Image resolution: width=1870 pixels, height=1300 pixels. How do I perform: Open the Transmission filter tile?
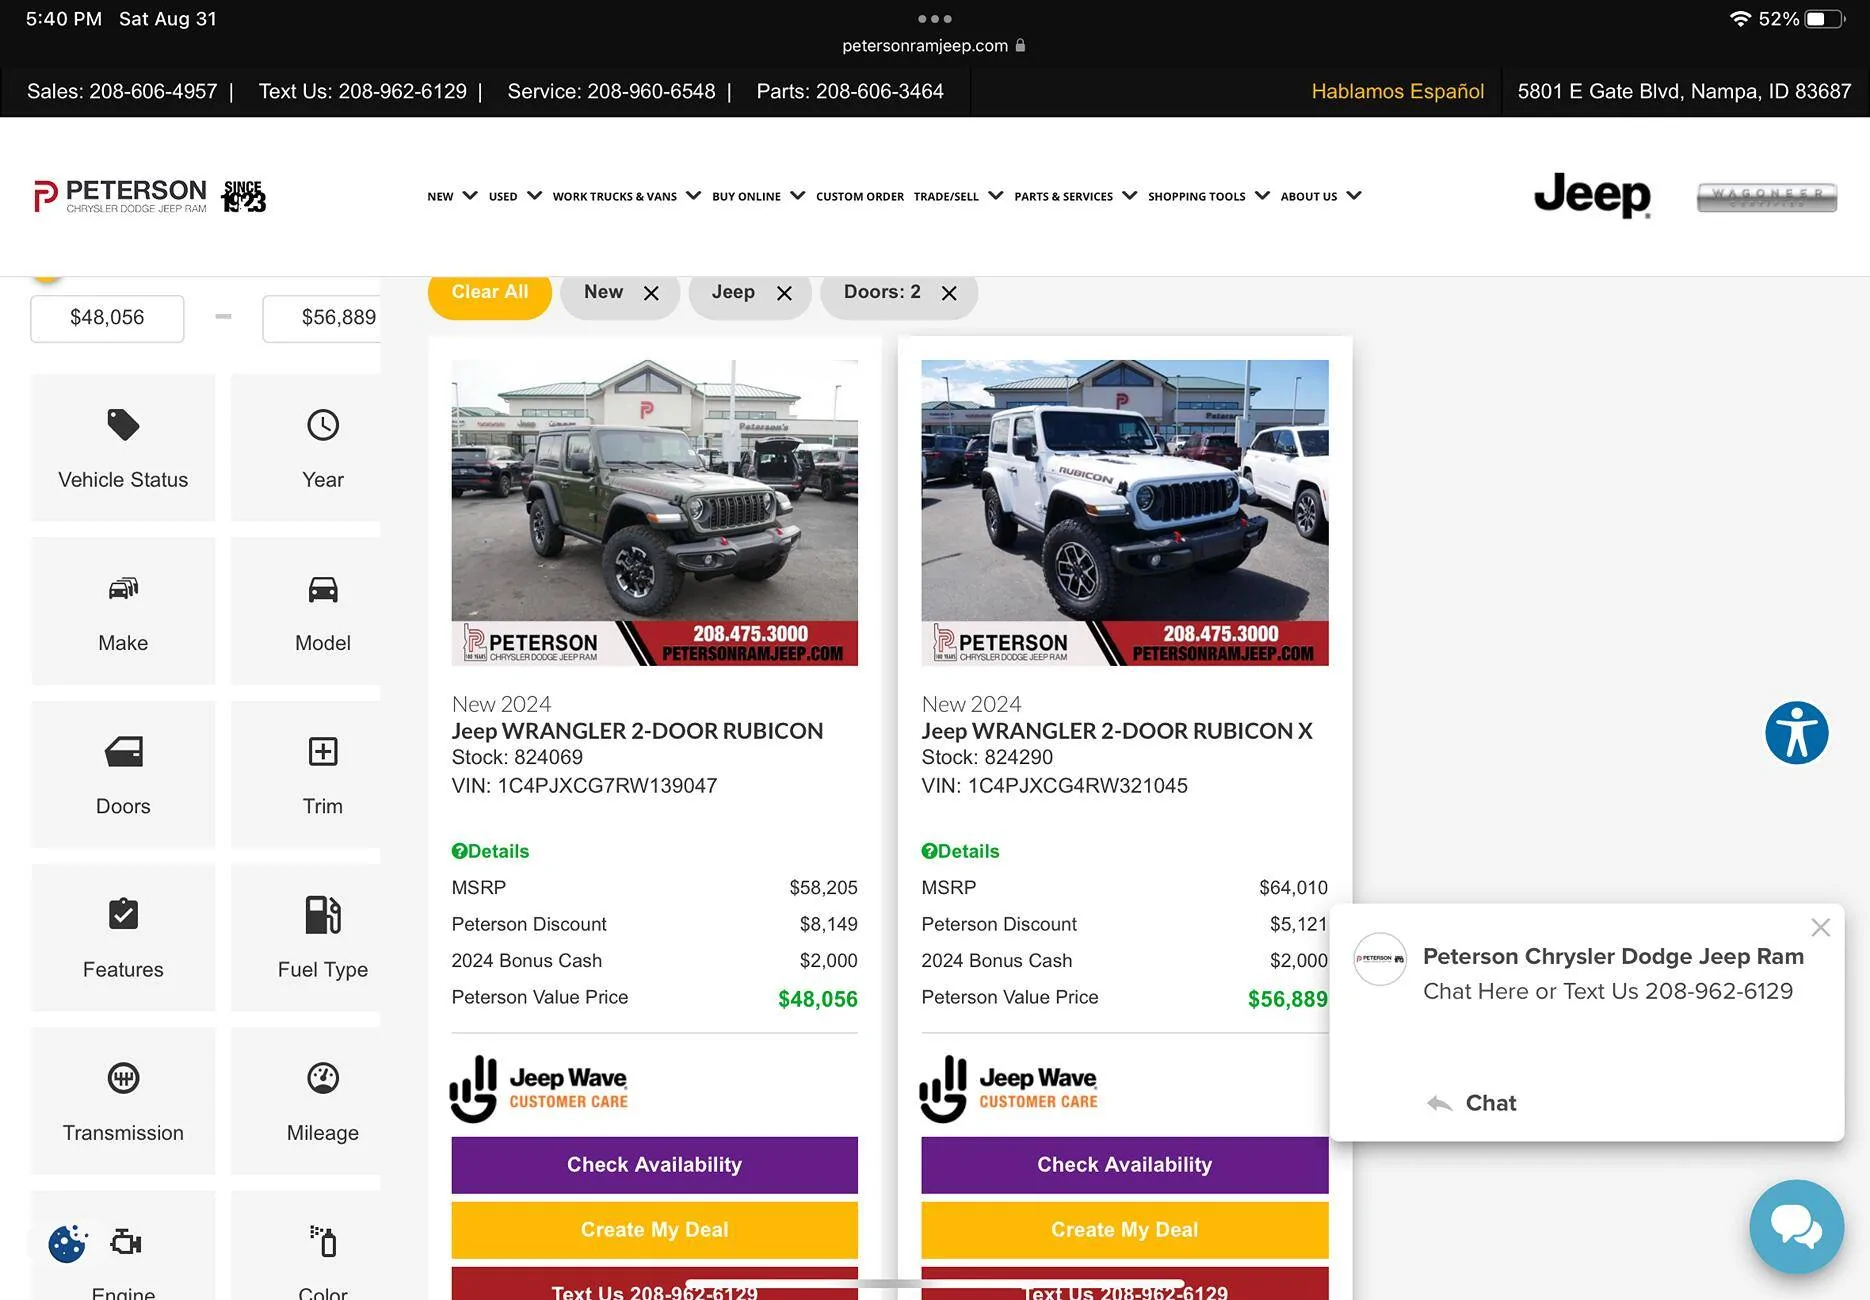(x=123, y=1100)
